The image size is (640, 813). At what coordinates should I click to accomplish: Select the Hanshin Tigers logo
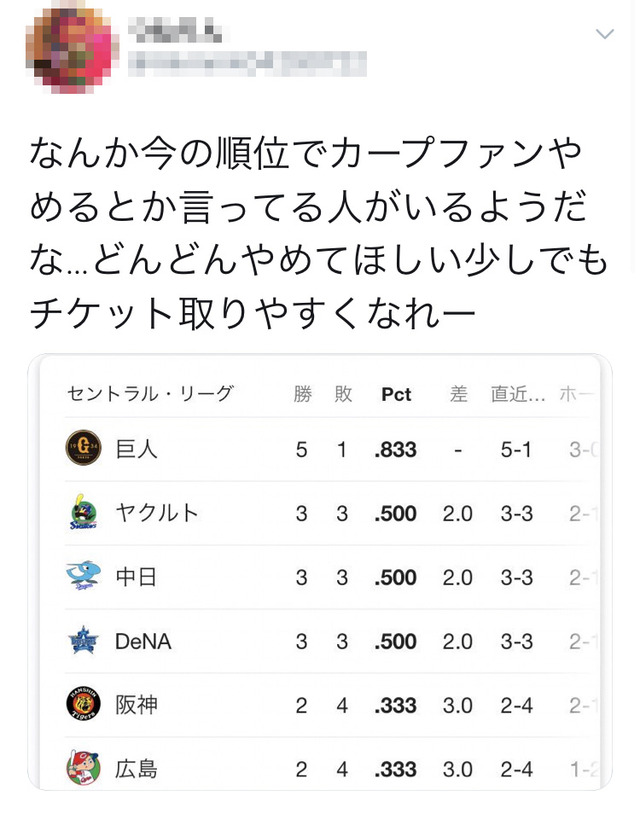(84, 704)
